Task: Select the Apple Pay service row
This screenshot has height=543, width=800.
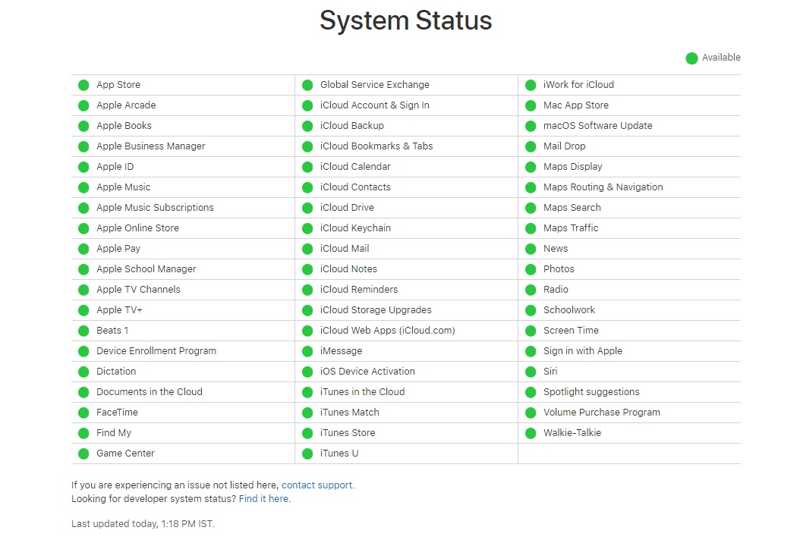Action: tap(118, 249)
